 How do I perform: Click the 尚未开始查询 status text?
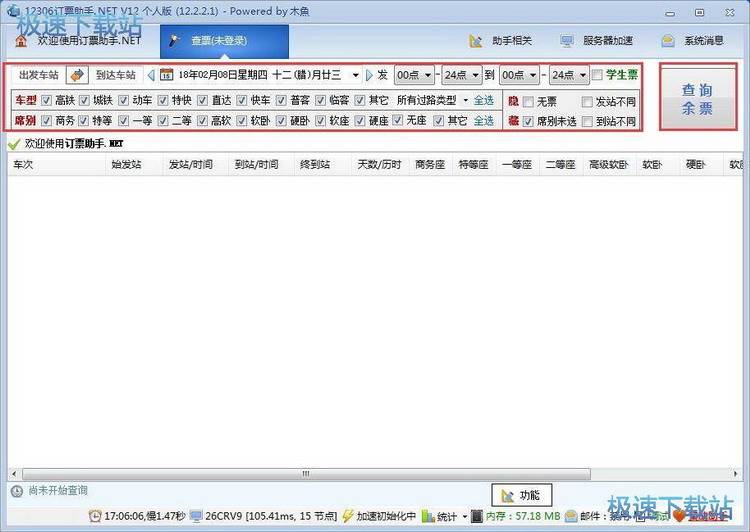coord(58,491)
